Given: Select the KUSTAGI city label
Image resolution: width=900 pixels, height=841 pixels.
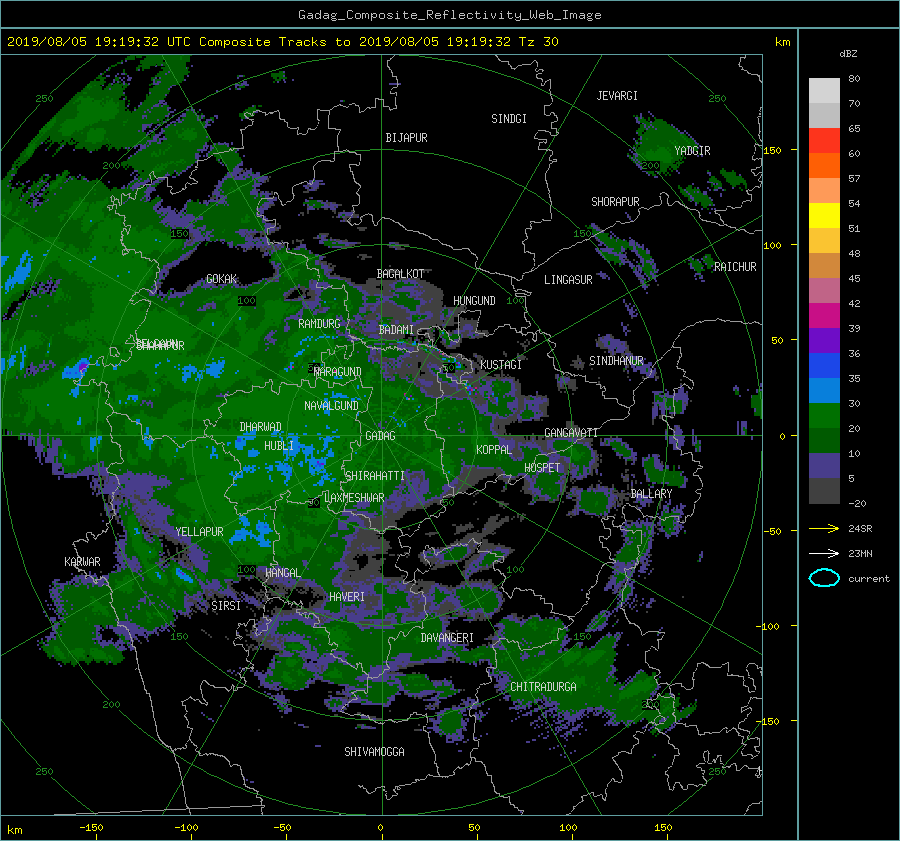Looking at the screenshot, I should (x=501, y=365).
